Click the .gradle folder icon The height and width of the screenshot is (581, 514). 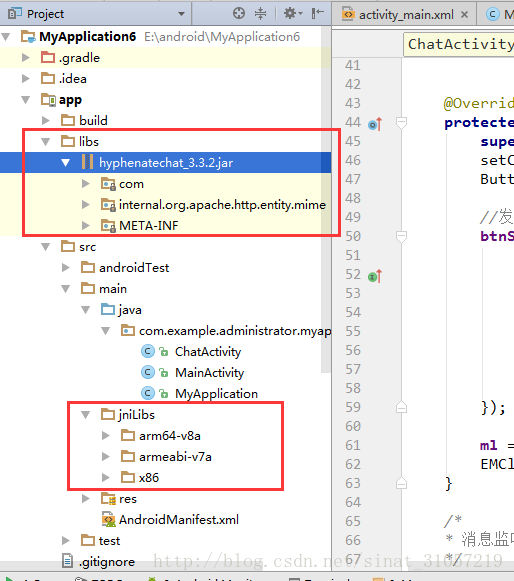click(x=48, y=57)
